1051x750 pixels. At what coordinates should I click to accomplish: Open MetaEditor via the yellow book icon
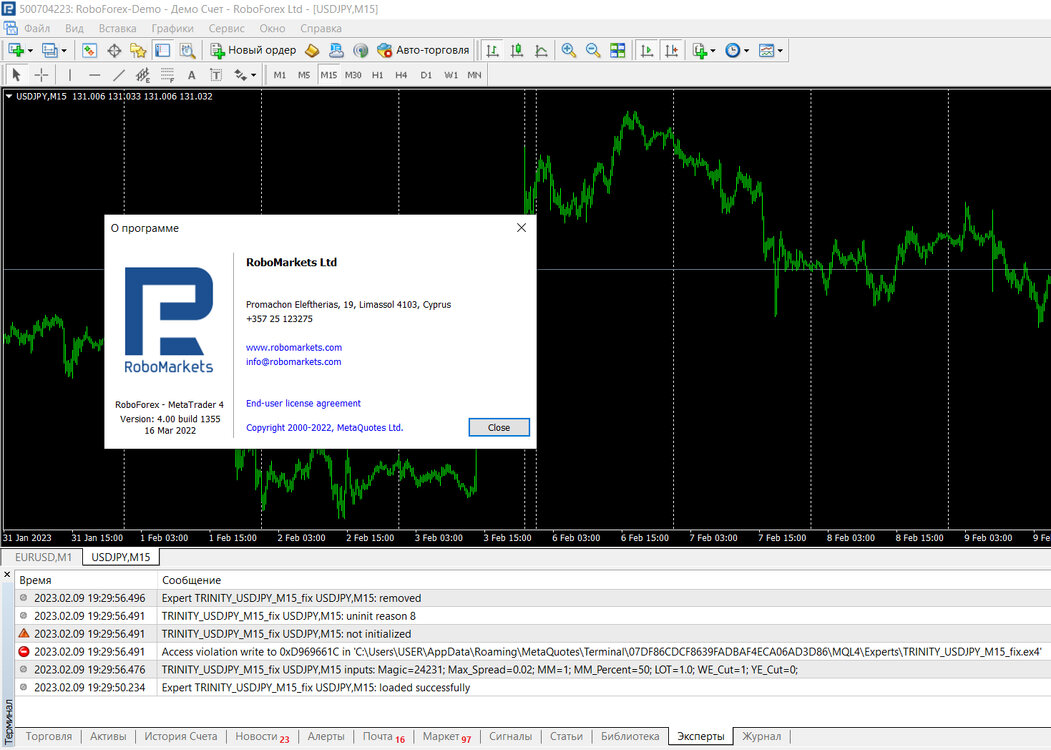312,50
